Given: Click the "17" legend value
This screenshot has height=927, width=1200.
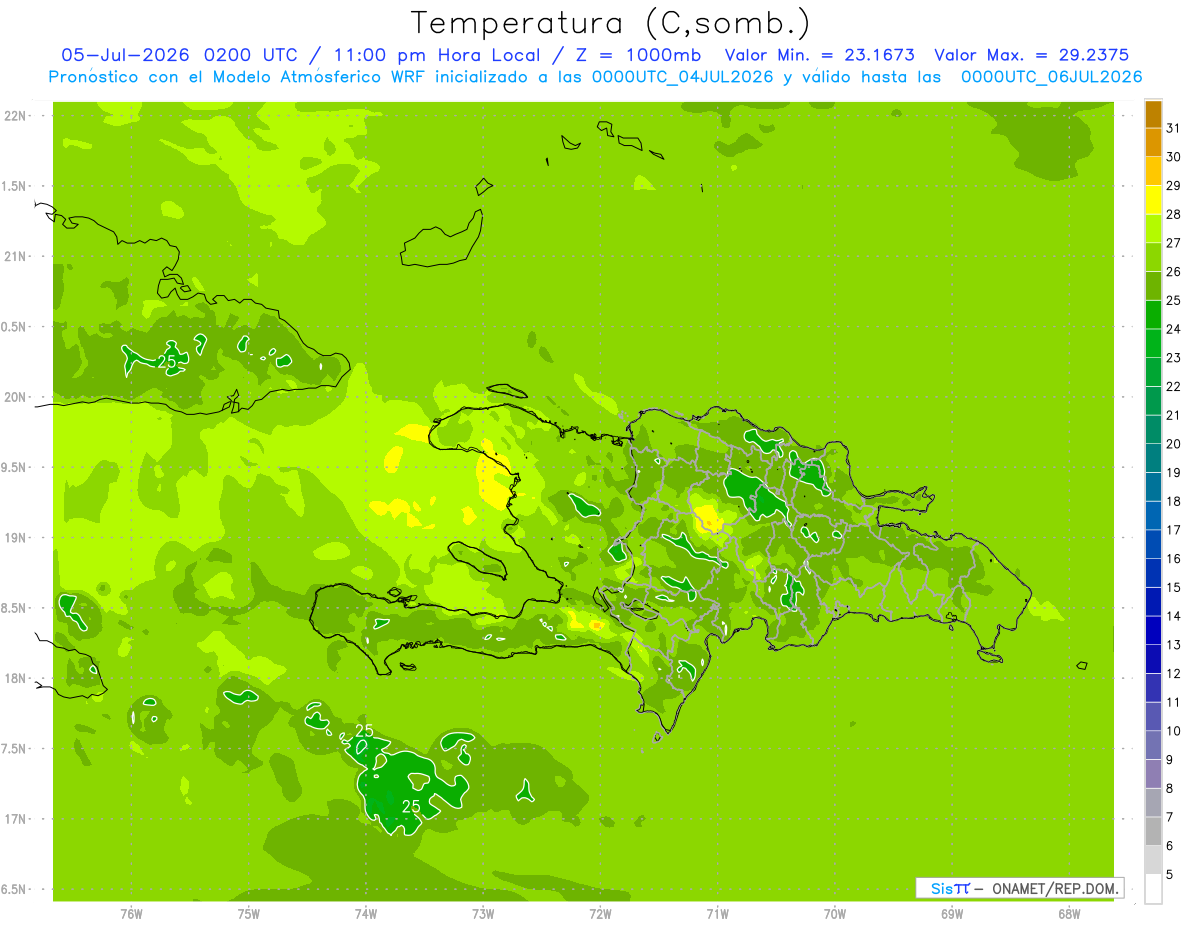Looking at the screenshot, I should point(1174,530).
